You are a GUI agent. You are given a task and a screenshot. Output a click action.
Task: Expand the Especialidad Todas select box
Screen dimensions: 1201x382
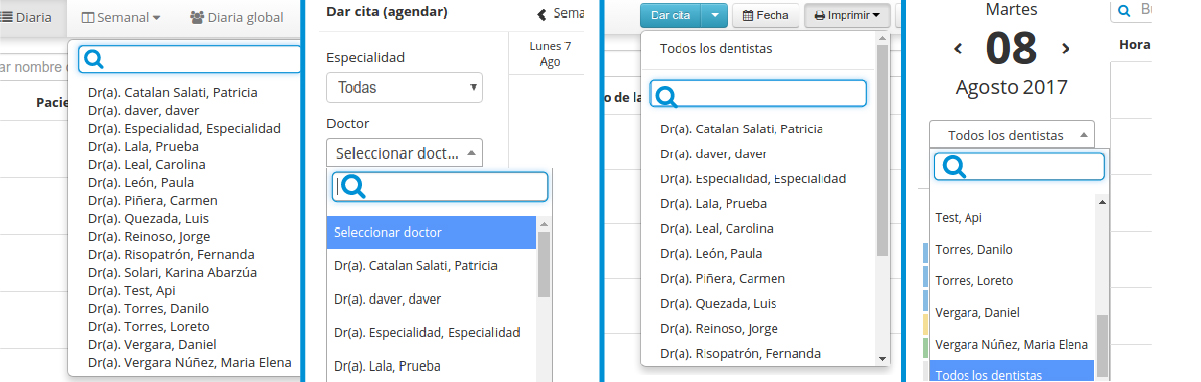coord(404,88)
